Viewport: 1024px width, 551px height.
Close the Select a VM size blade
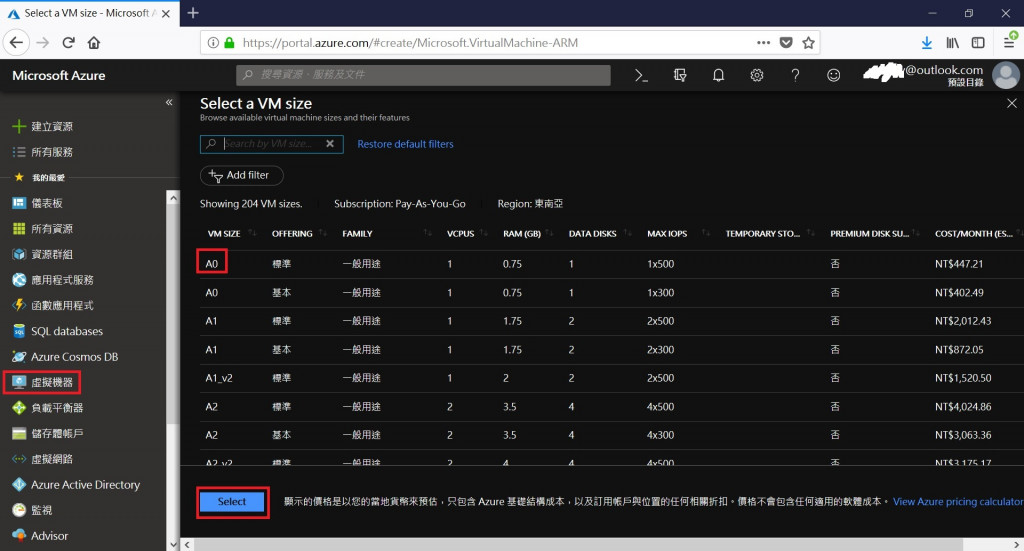point(1011,103)
